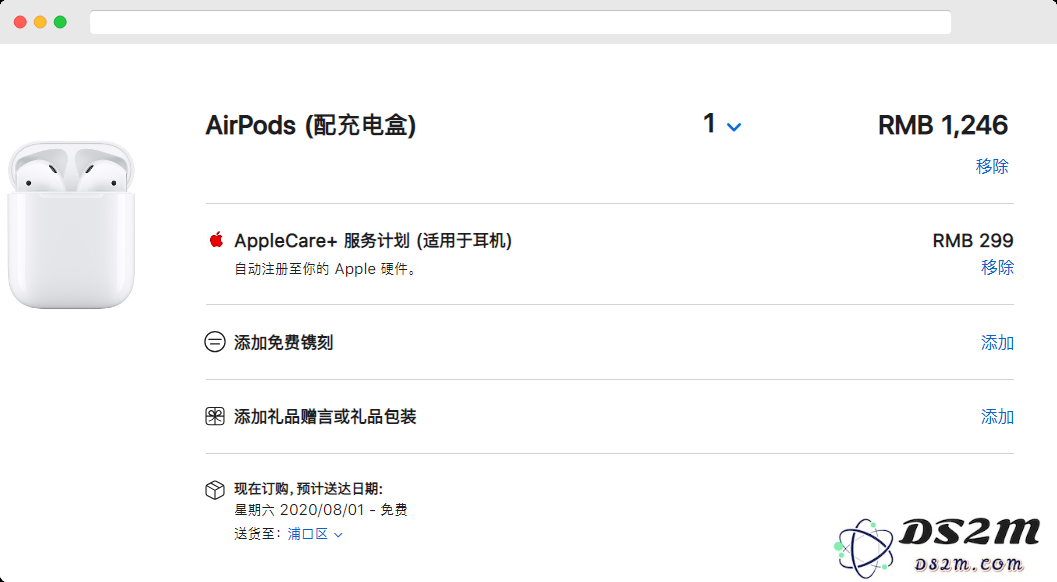Click the gift box icon
Viewport: 1057px width, 582px height.
point(215,416)
